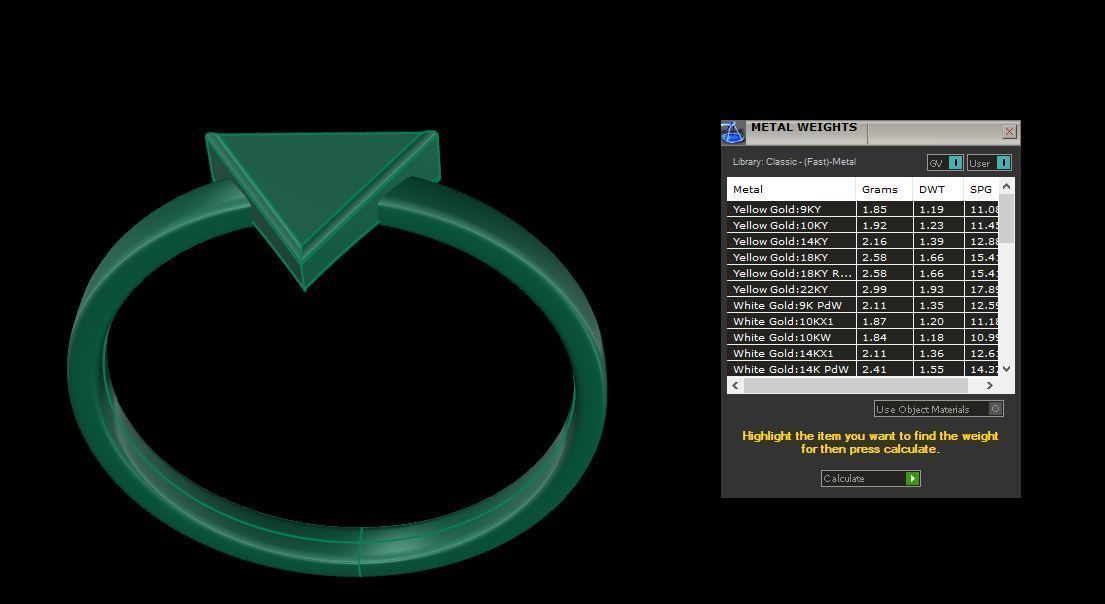Select the Yellow Gold:14KY row
The height and width of the screenshot is (604, 1105).
click(863, 241)
